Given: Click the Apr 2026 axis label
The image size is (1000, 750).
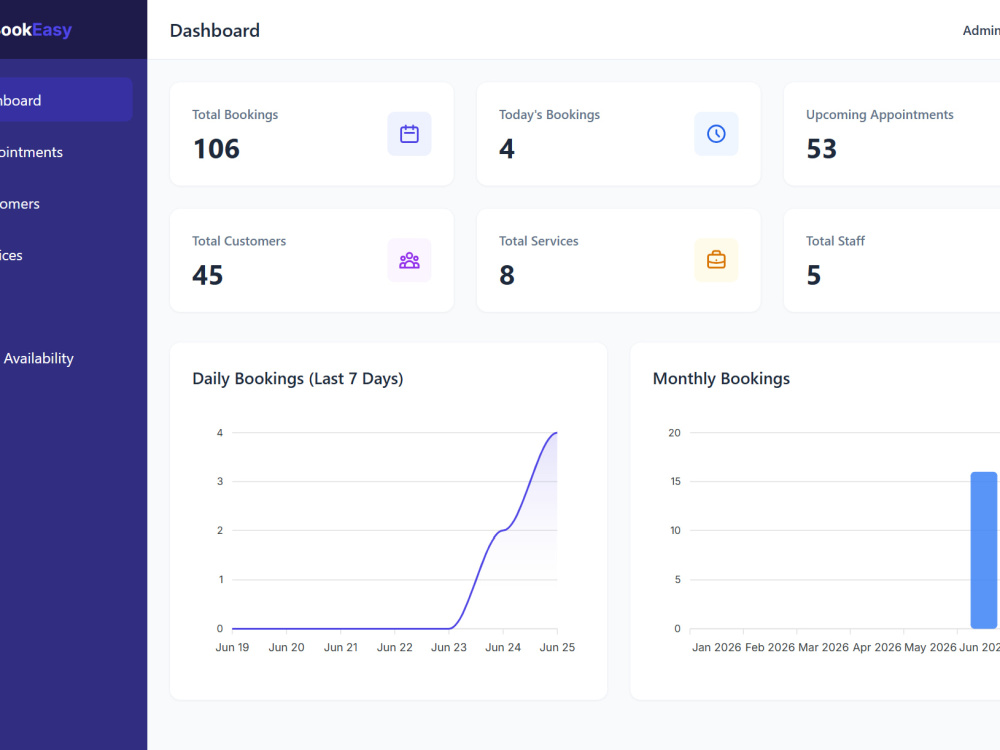Looking at the screenshot, I should pos(877,647).
